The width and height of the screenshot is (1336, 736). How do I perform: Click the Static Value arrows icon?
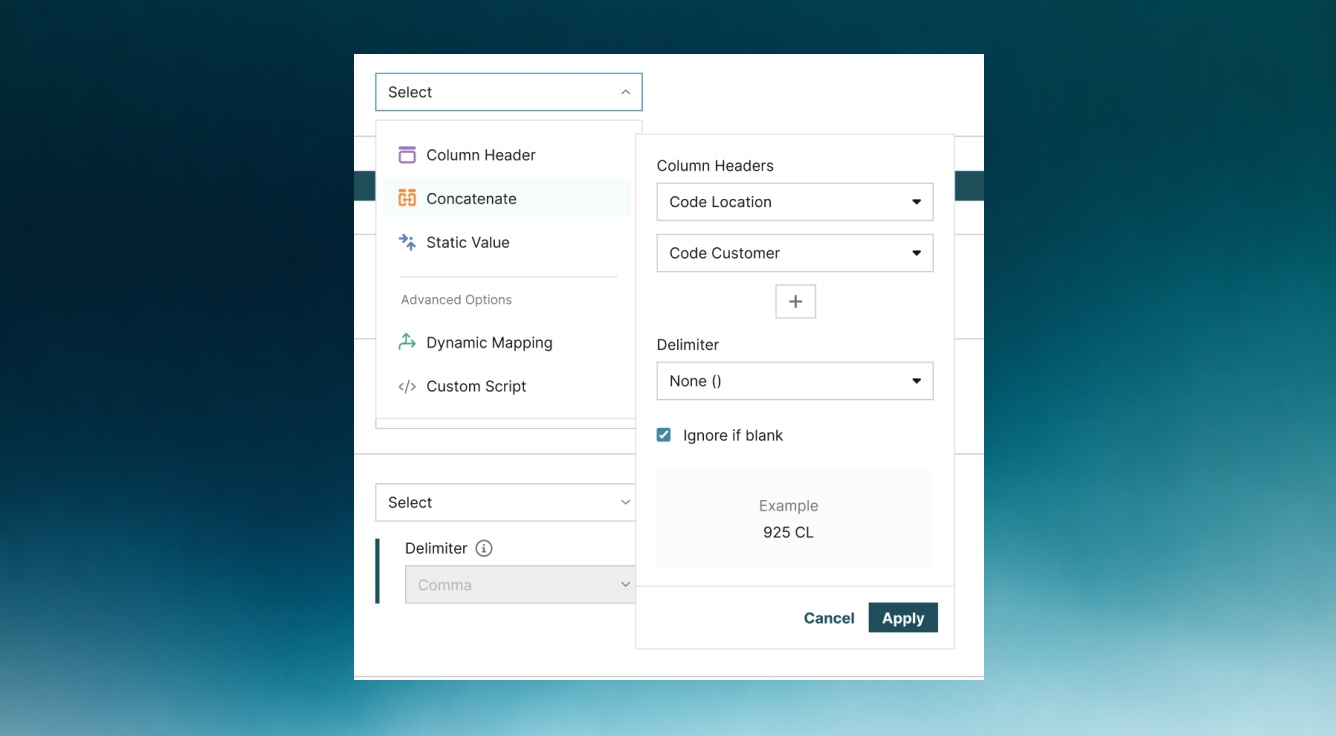(x=407, y=242)
